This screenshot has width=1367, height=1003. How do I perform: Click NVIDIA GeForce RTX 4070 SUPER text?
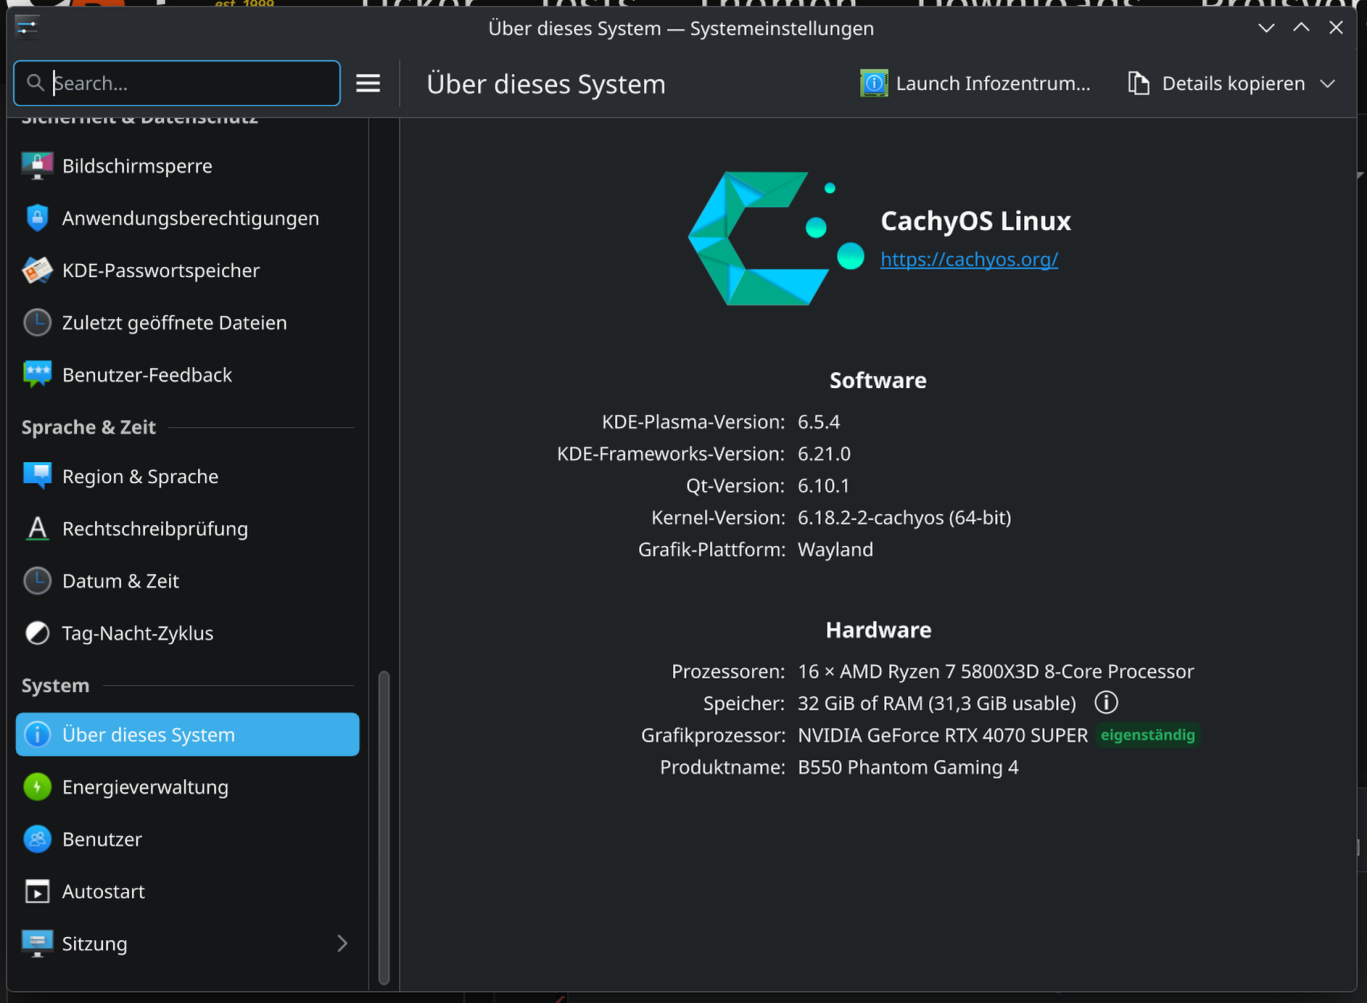coord(942,735)
